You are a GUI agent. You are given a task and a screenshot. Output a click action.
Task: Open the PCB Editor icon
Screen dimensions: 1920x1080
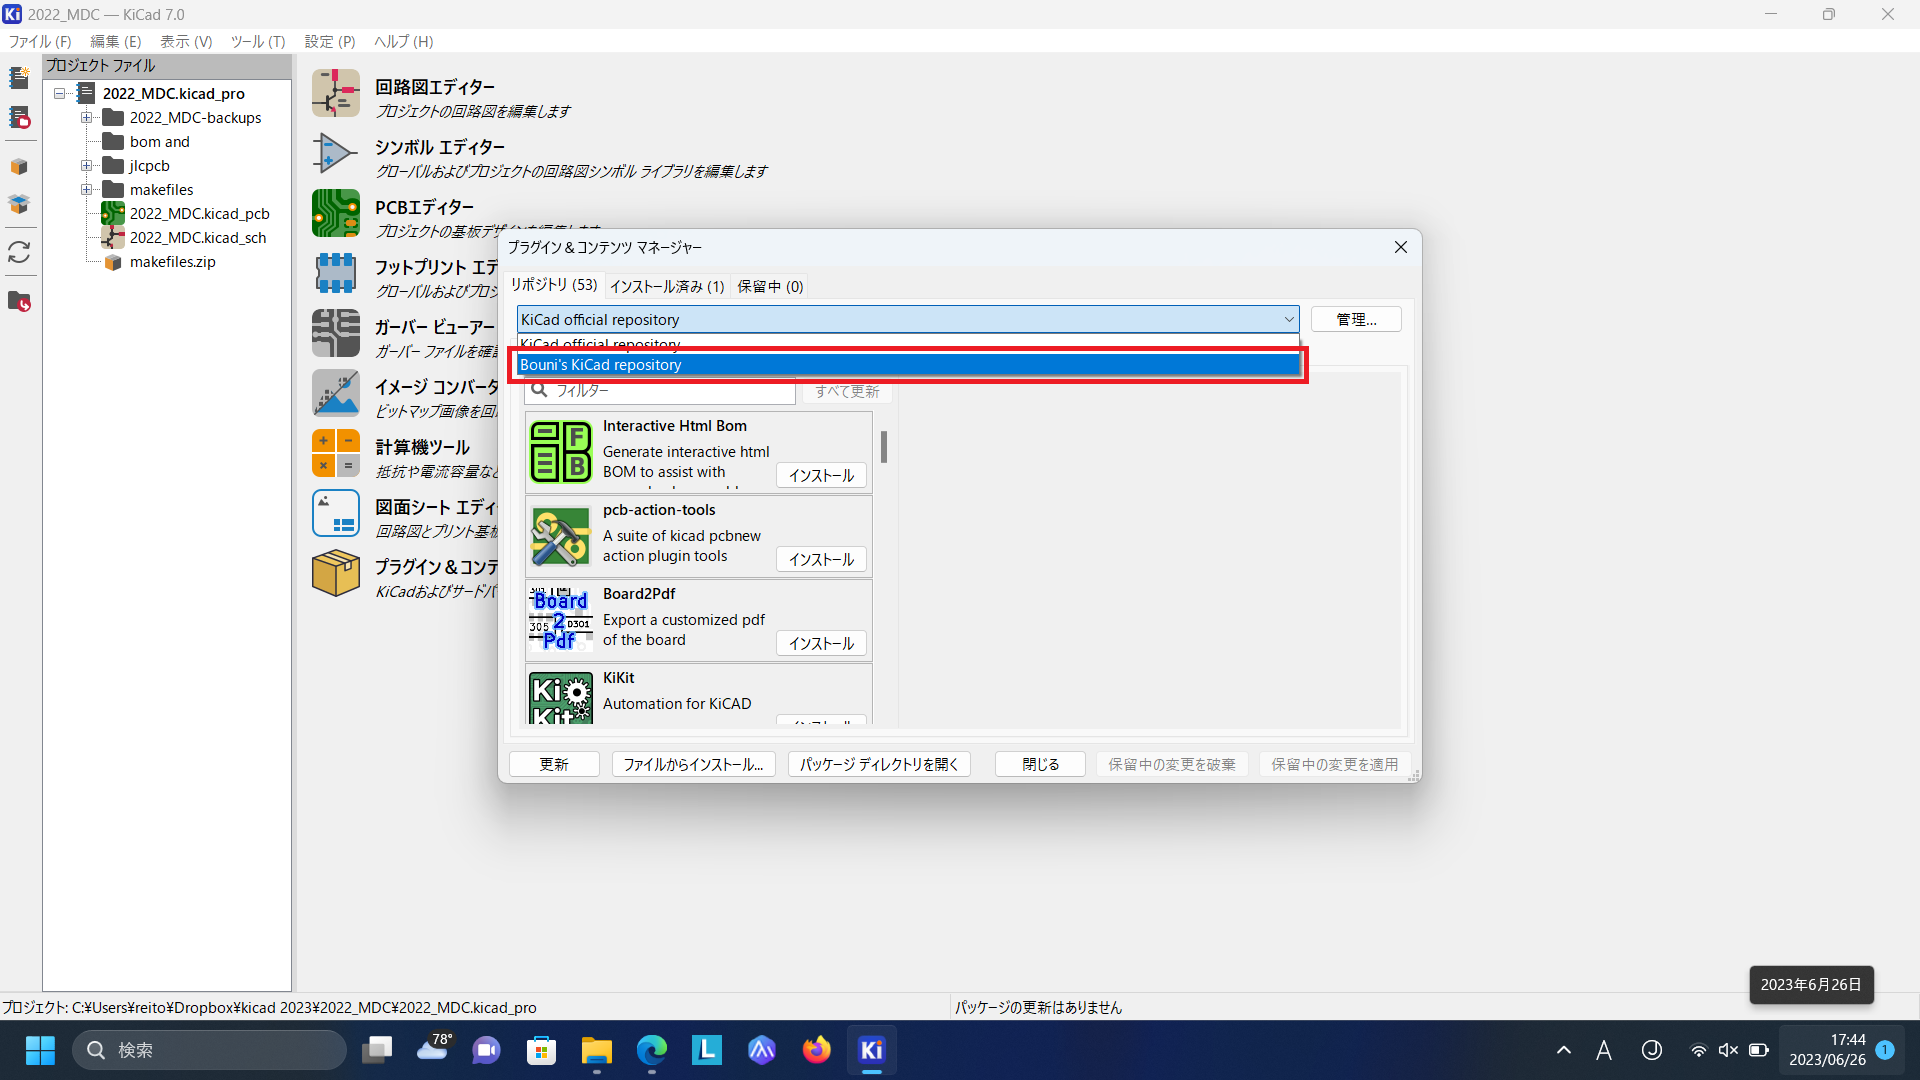(x=335, y=213)
